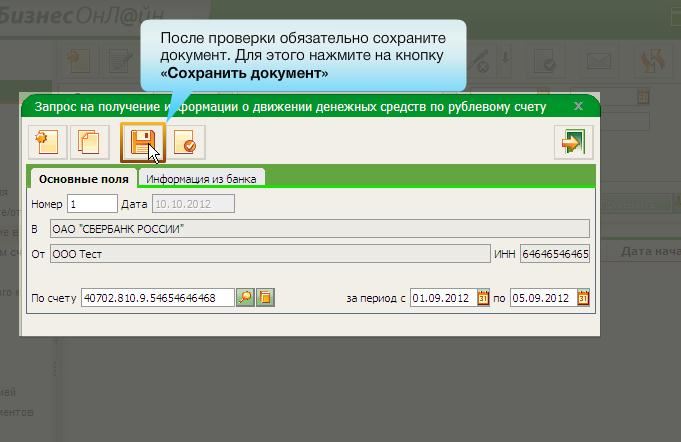Screen dimensions: 681x442
Task: Click edit document icon in background toolbar
Action: pos(120,61)
